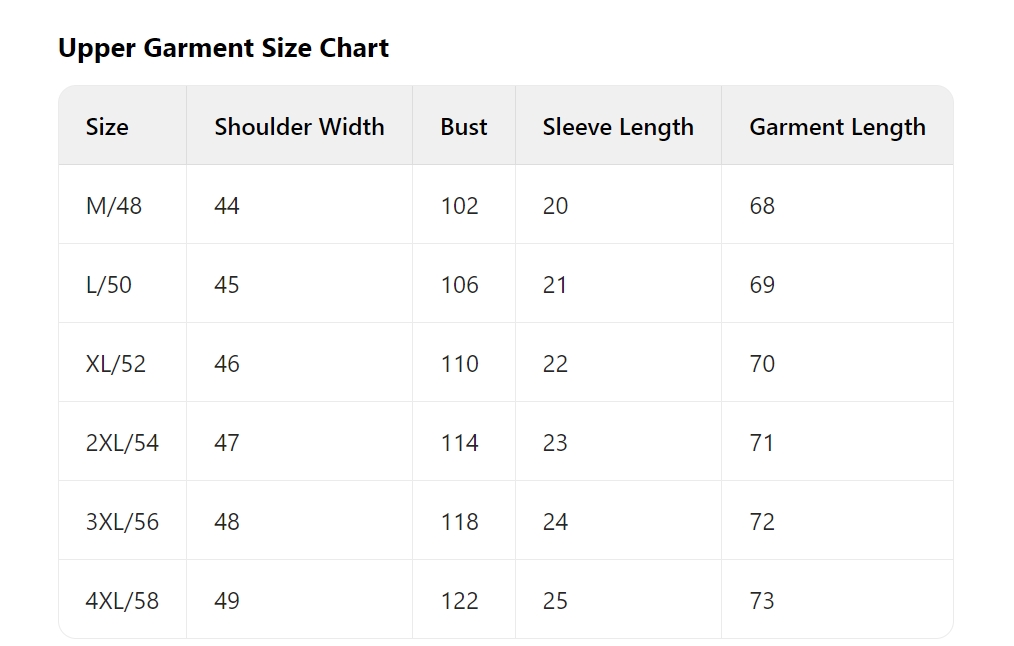Click the Shoulder Width column header
Screen dimensions: 1014x646
coord(299,127)
